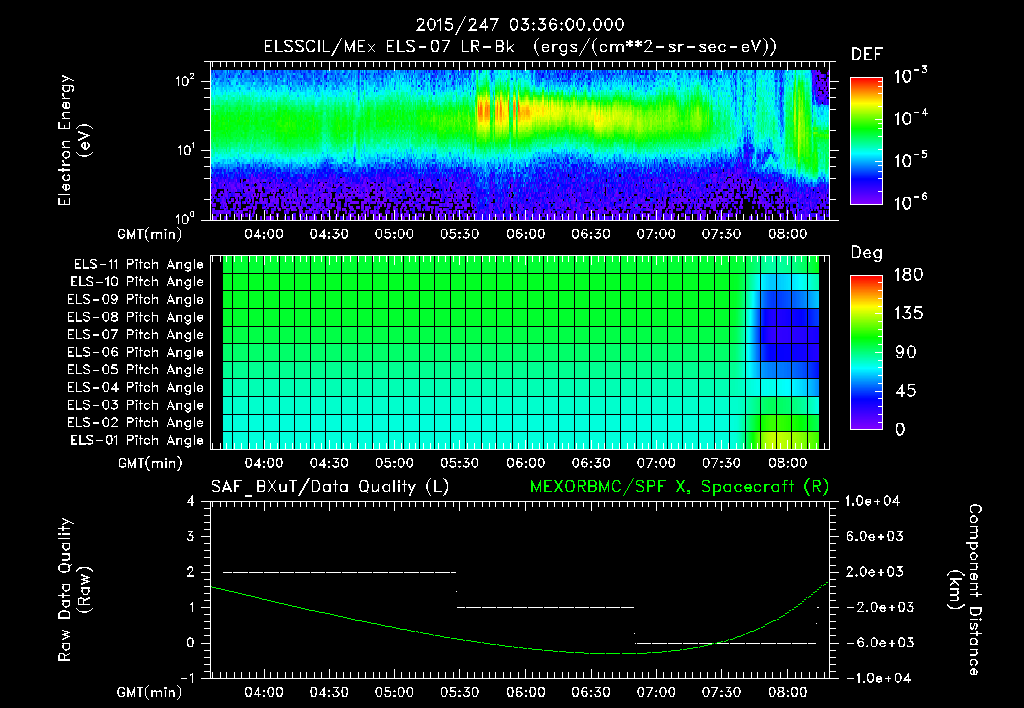Click the 08:00 tick label under the bottom plot
Screen dimensions: 1024x708
pyautogui.click(x=787, y=692)
